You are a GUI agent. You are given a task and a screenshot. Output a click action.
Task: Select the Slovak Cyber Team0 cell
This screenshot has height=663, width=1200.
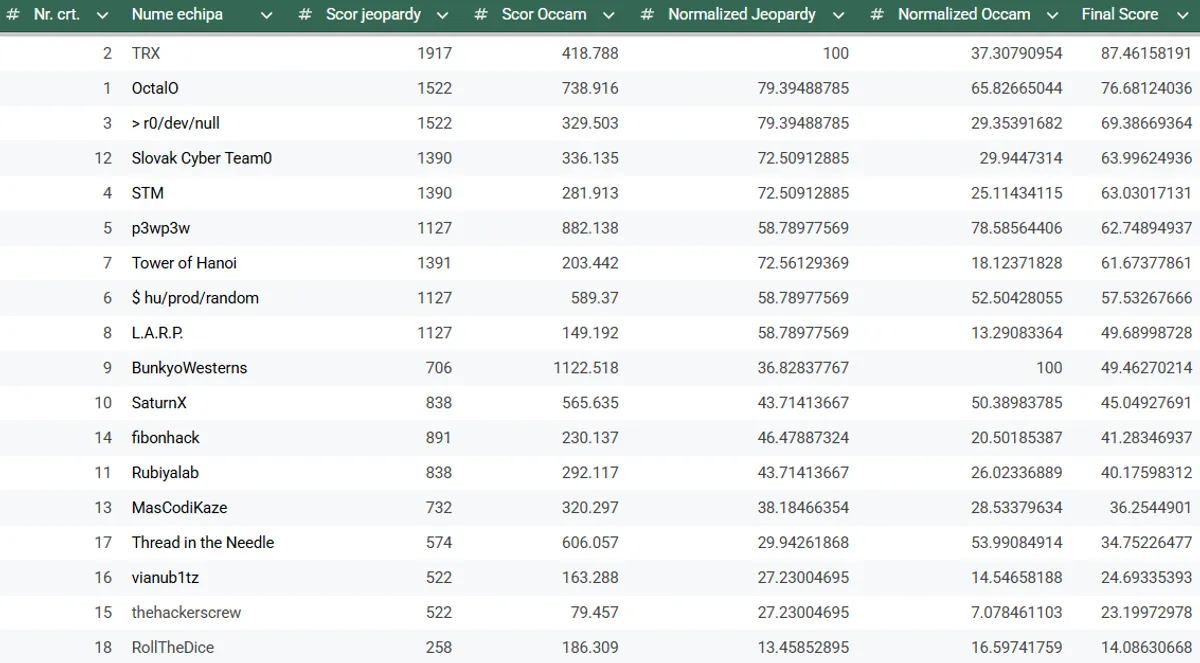pos(201,158)
